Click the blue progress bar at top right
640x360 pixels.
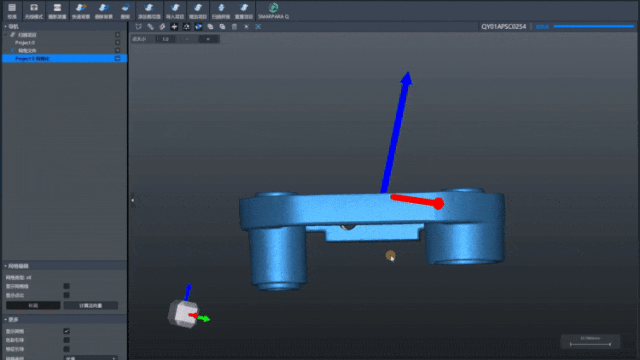point(594,27)
